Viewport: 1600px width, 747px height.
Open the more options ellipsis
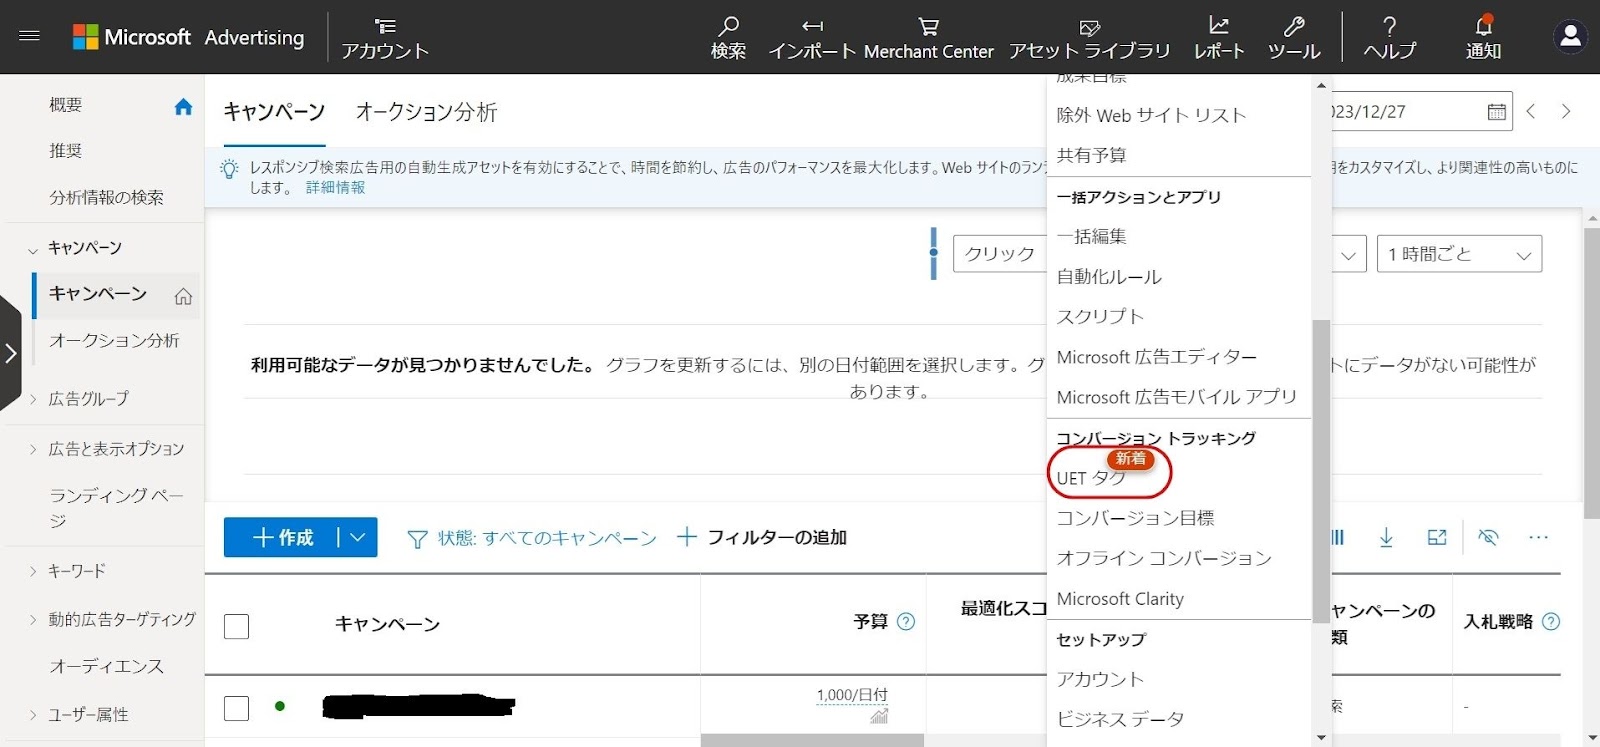tap(1538, 538)
